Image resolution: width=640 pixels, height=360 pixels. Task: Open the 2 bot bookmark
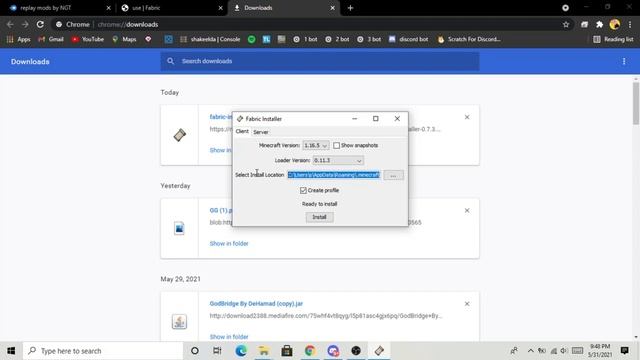point(337,39)
